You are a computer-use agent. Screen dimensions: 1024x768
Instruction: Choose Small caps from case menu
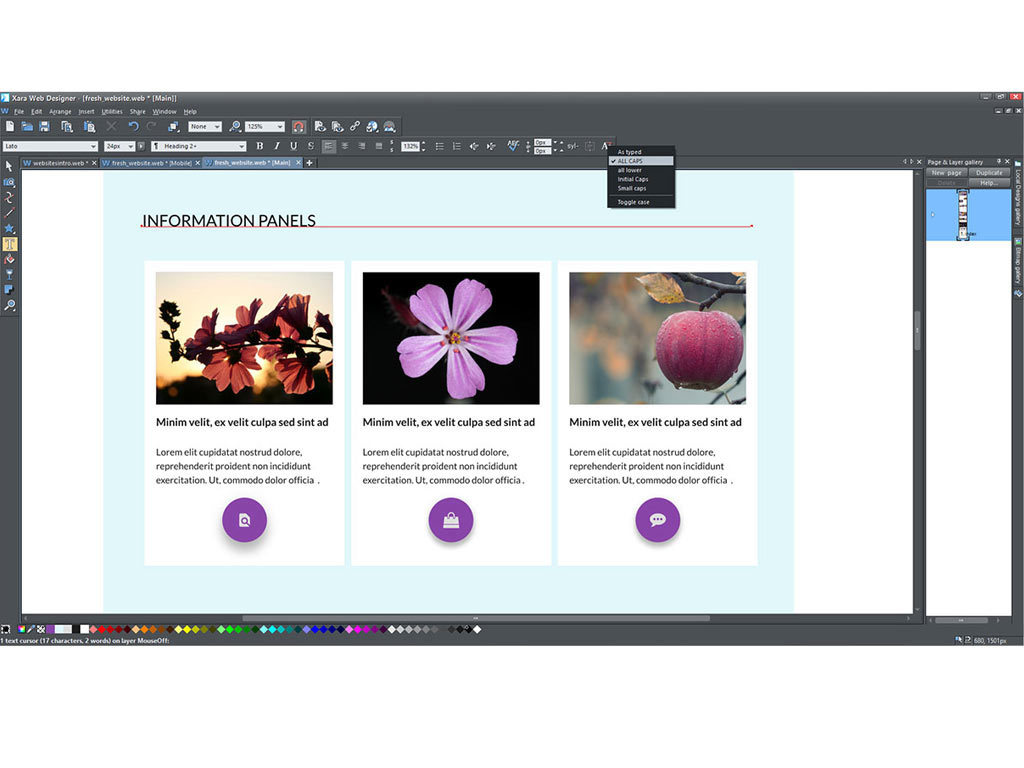click(x=632, y=188)
